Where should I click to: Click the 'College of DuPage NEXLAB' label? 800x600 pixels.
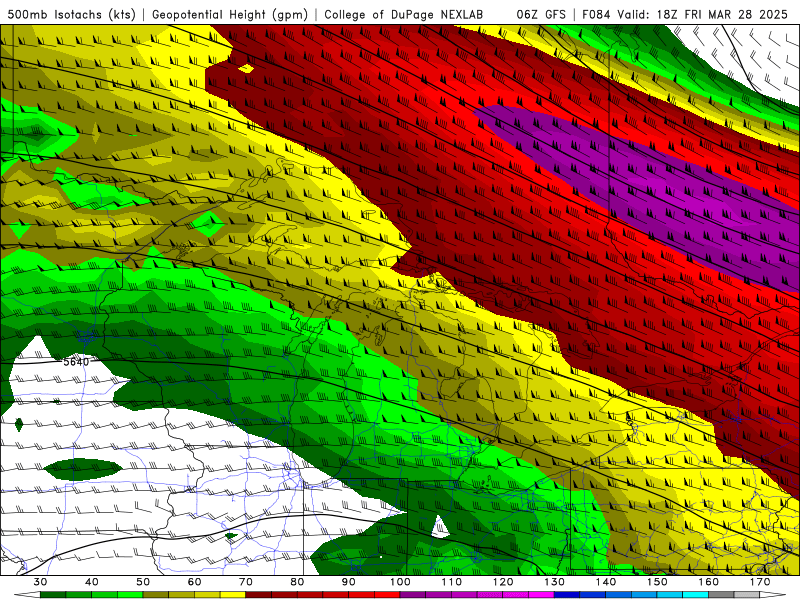[404, 14]
